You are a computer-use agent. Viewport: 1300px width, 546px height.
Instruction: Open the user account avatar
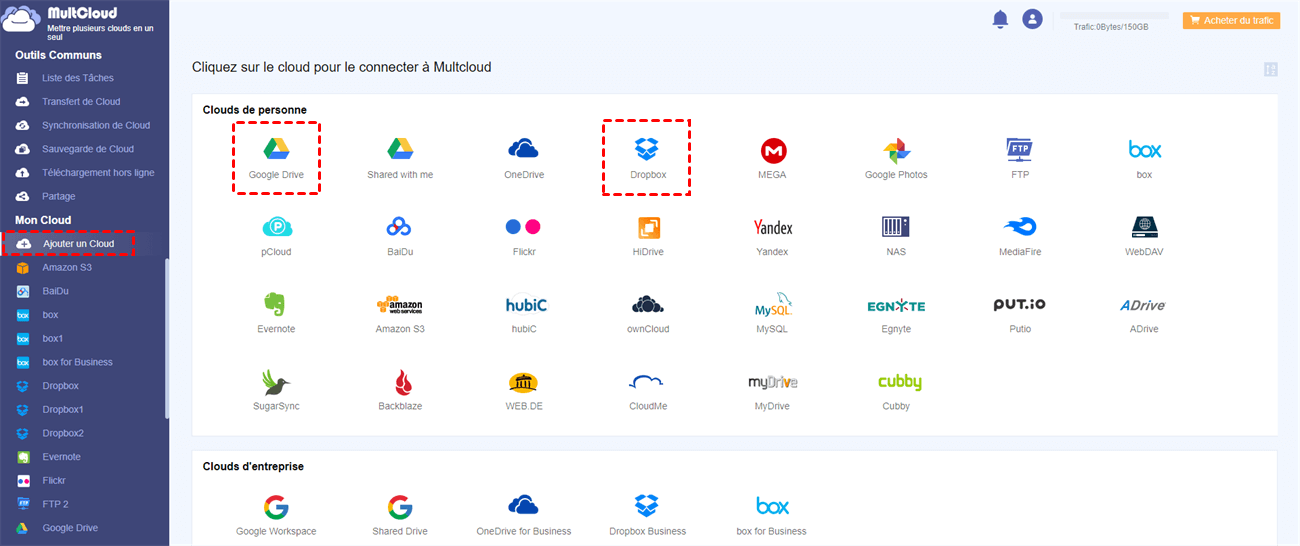1032,19
